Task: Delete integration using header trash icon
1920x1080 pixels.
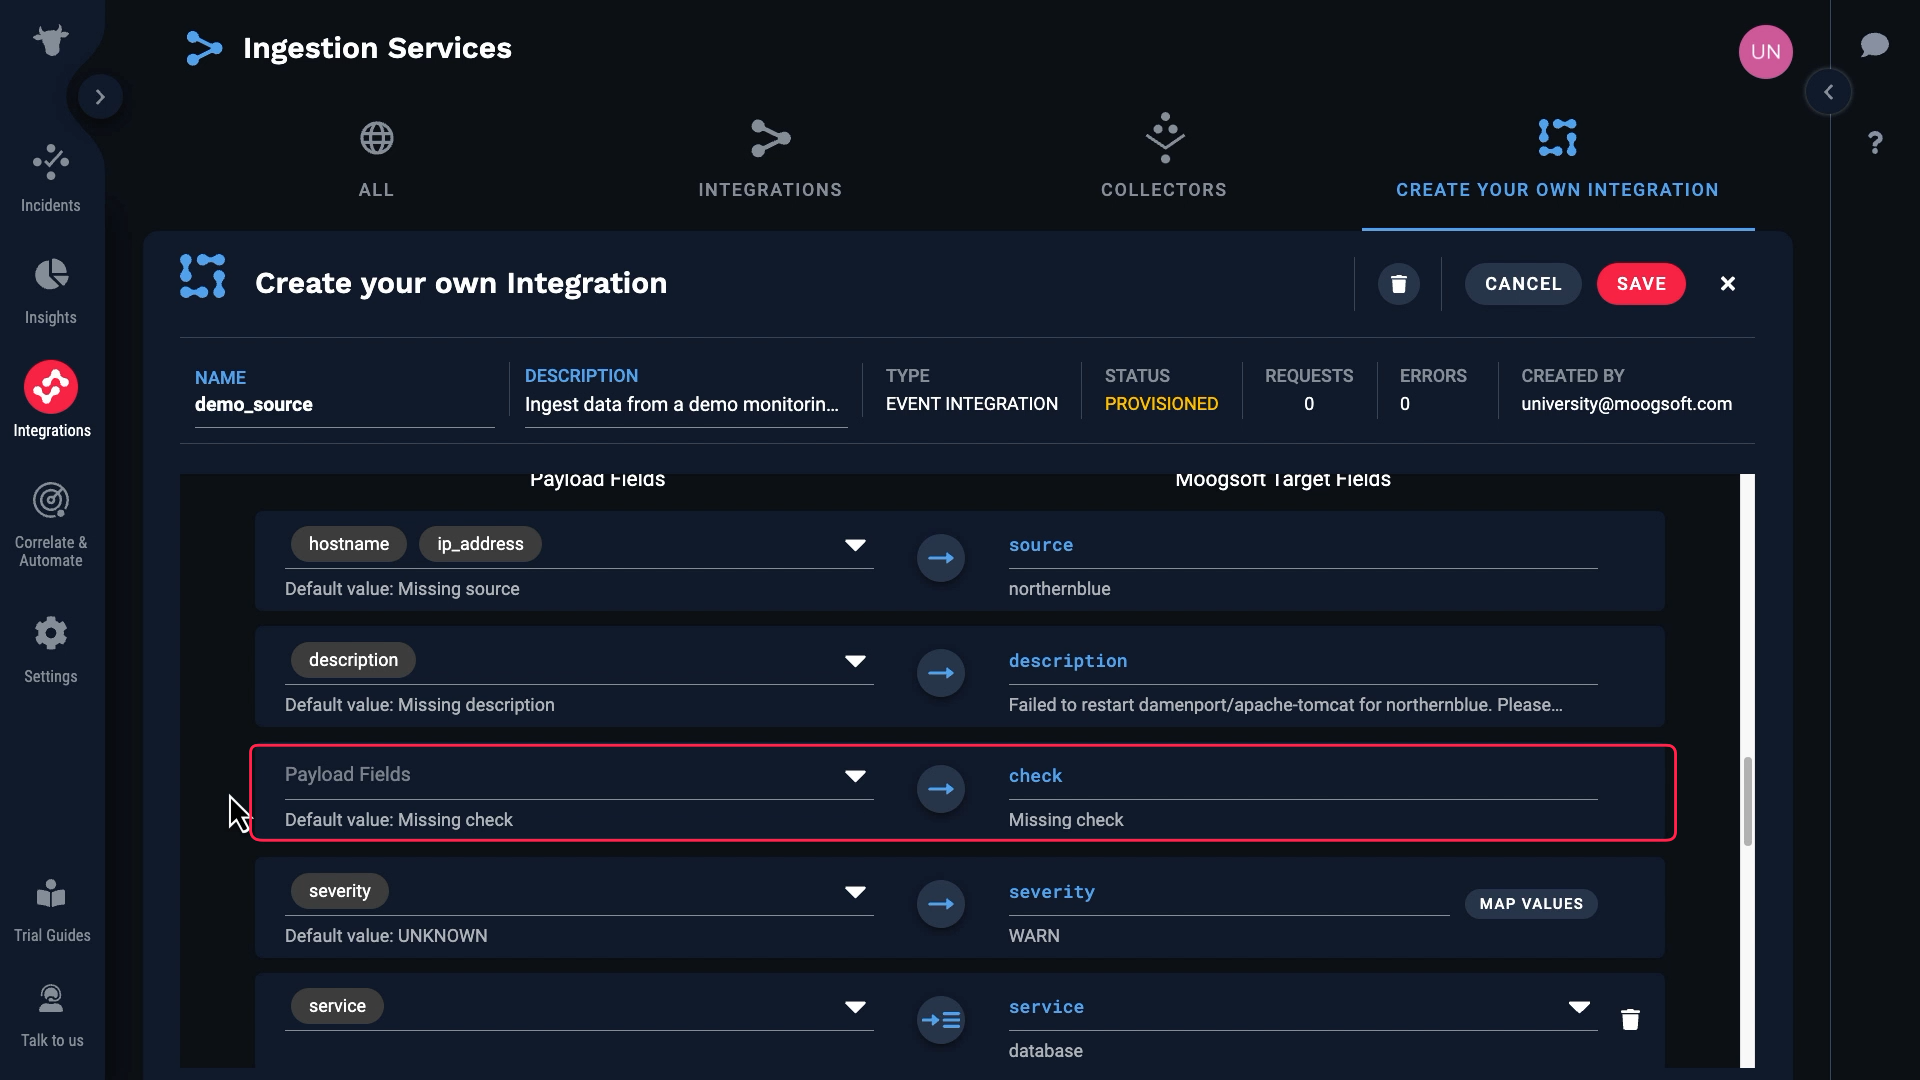Action: tap(1399, 284)
